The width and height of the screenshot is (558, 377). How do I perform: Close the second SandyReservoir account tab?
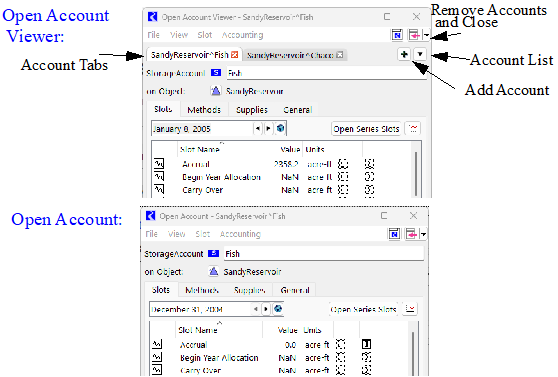[x=340, y=55]
